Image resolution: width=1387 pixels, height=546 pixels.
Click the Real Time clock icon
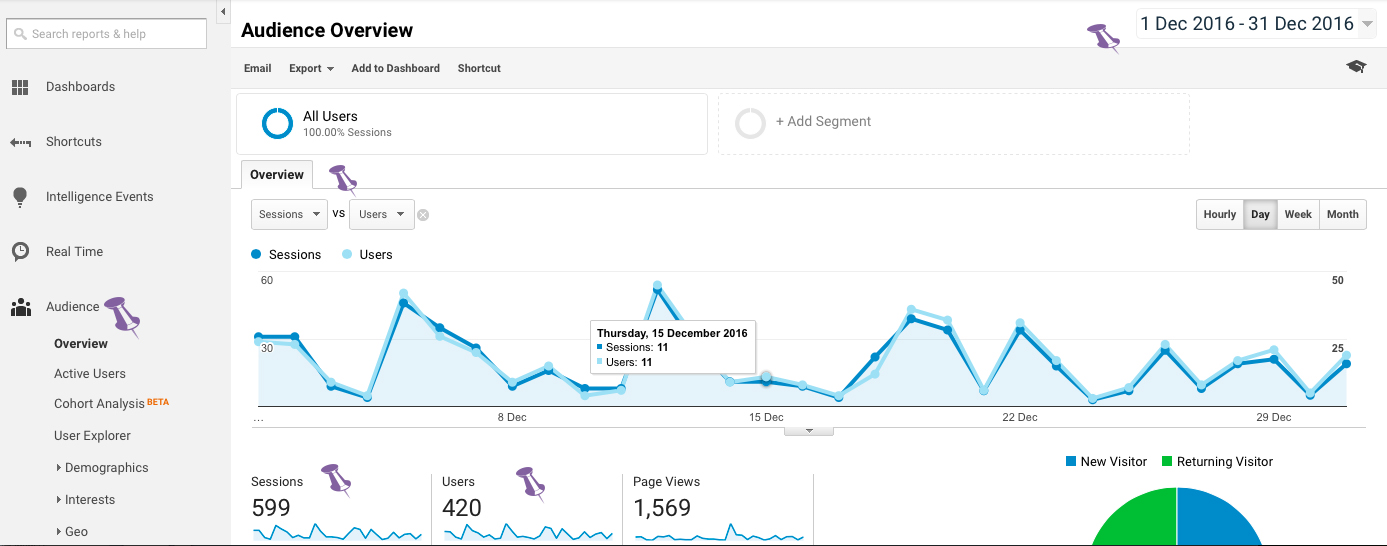point(20,252)
